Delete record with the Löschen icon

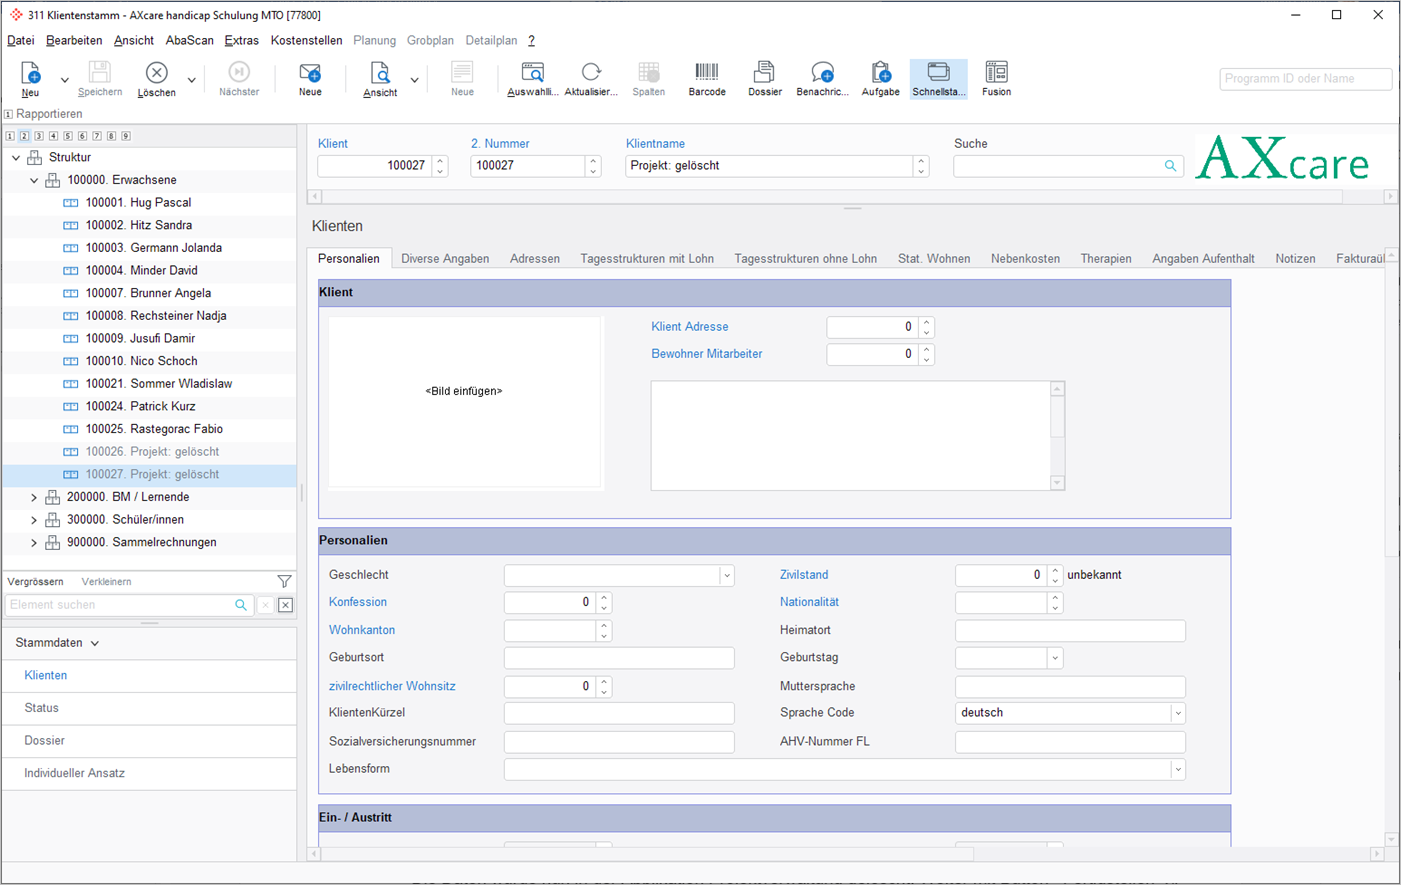(156, 79)
